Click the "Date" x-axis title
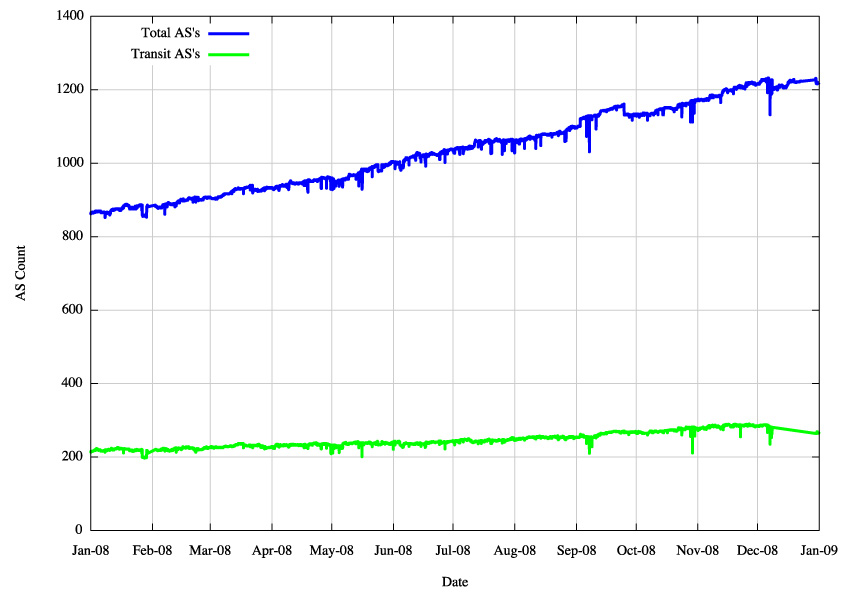 455,581
